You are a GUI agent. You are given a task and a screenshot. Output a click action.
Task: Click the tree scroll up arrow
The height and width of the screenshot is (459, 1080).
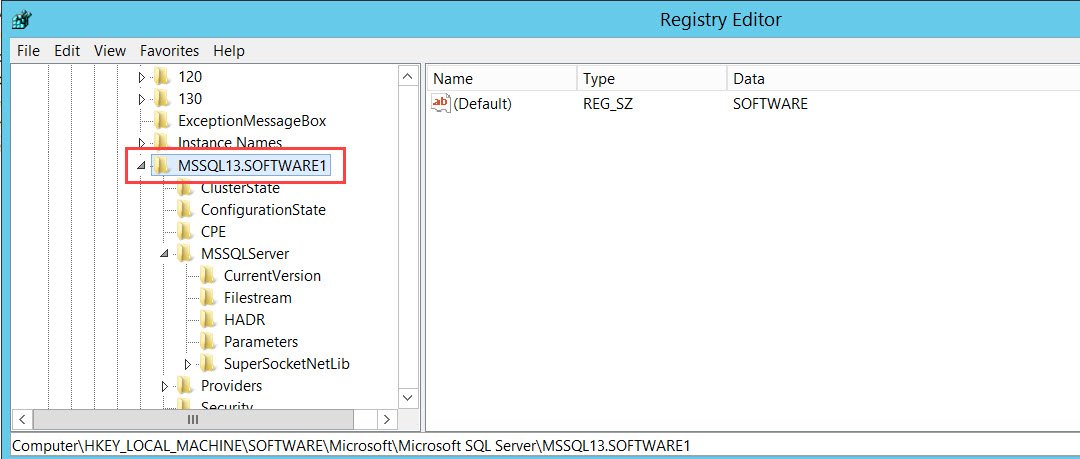point(408,76)
